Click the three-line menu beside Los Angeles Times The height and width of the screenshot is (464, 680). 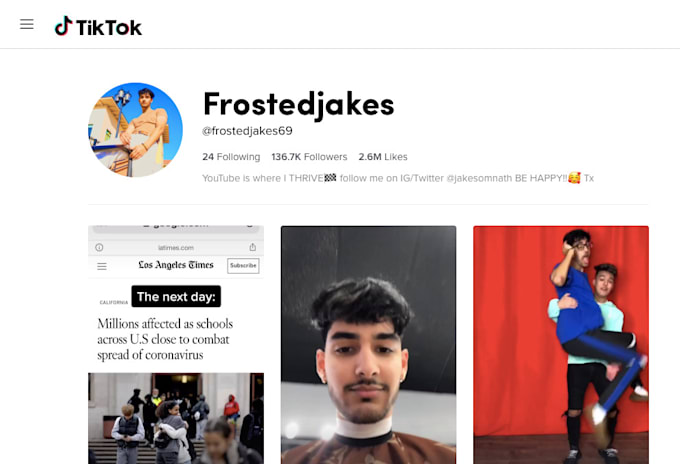coord(102,266)
